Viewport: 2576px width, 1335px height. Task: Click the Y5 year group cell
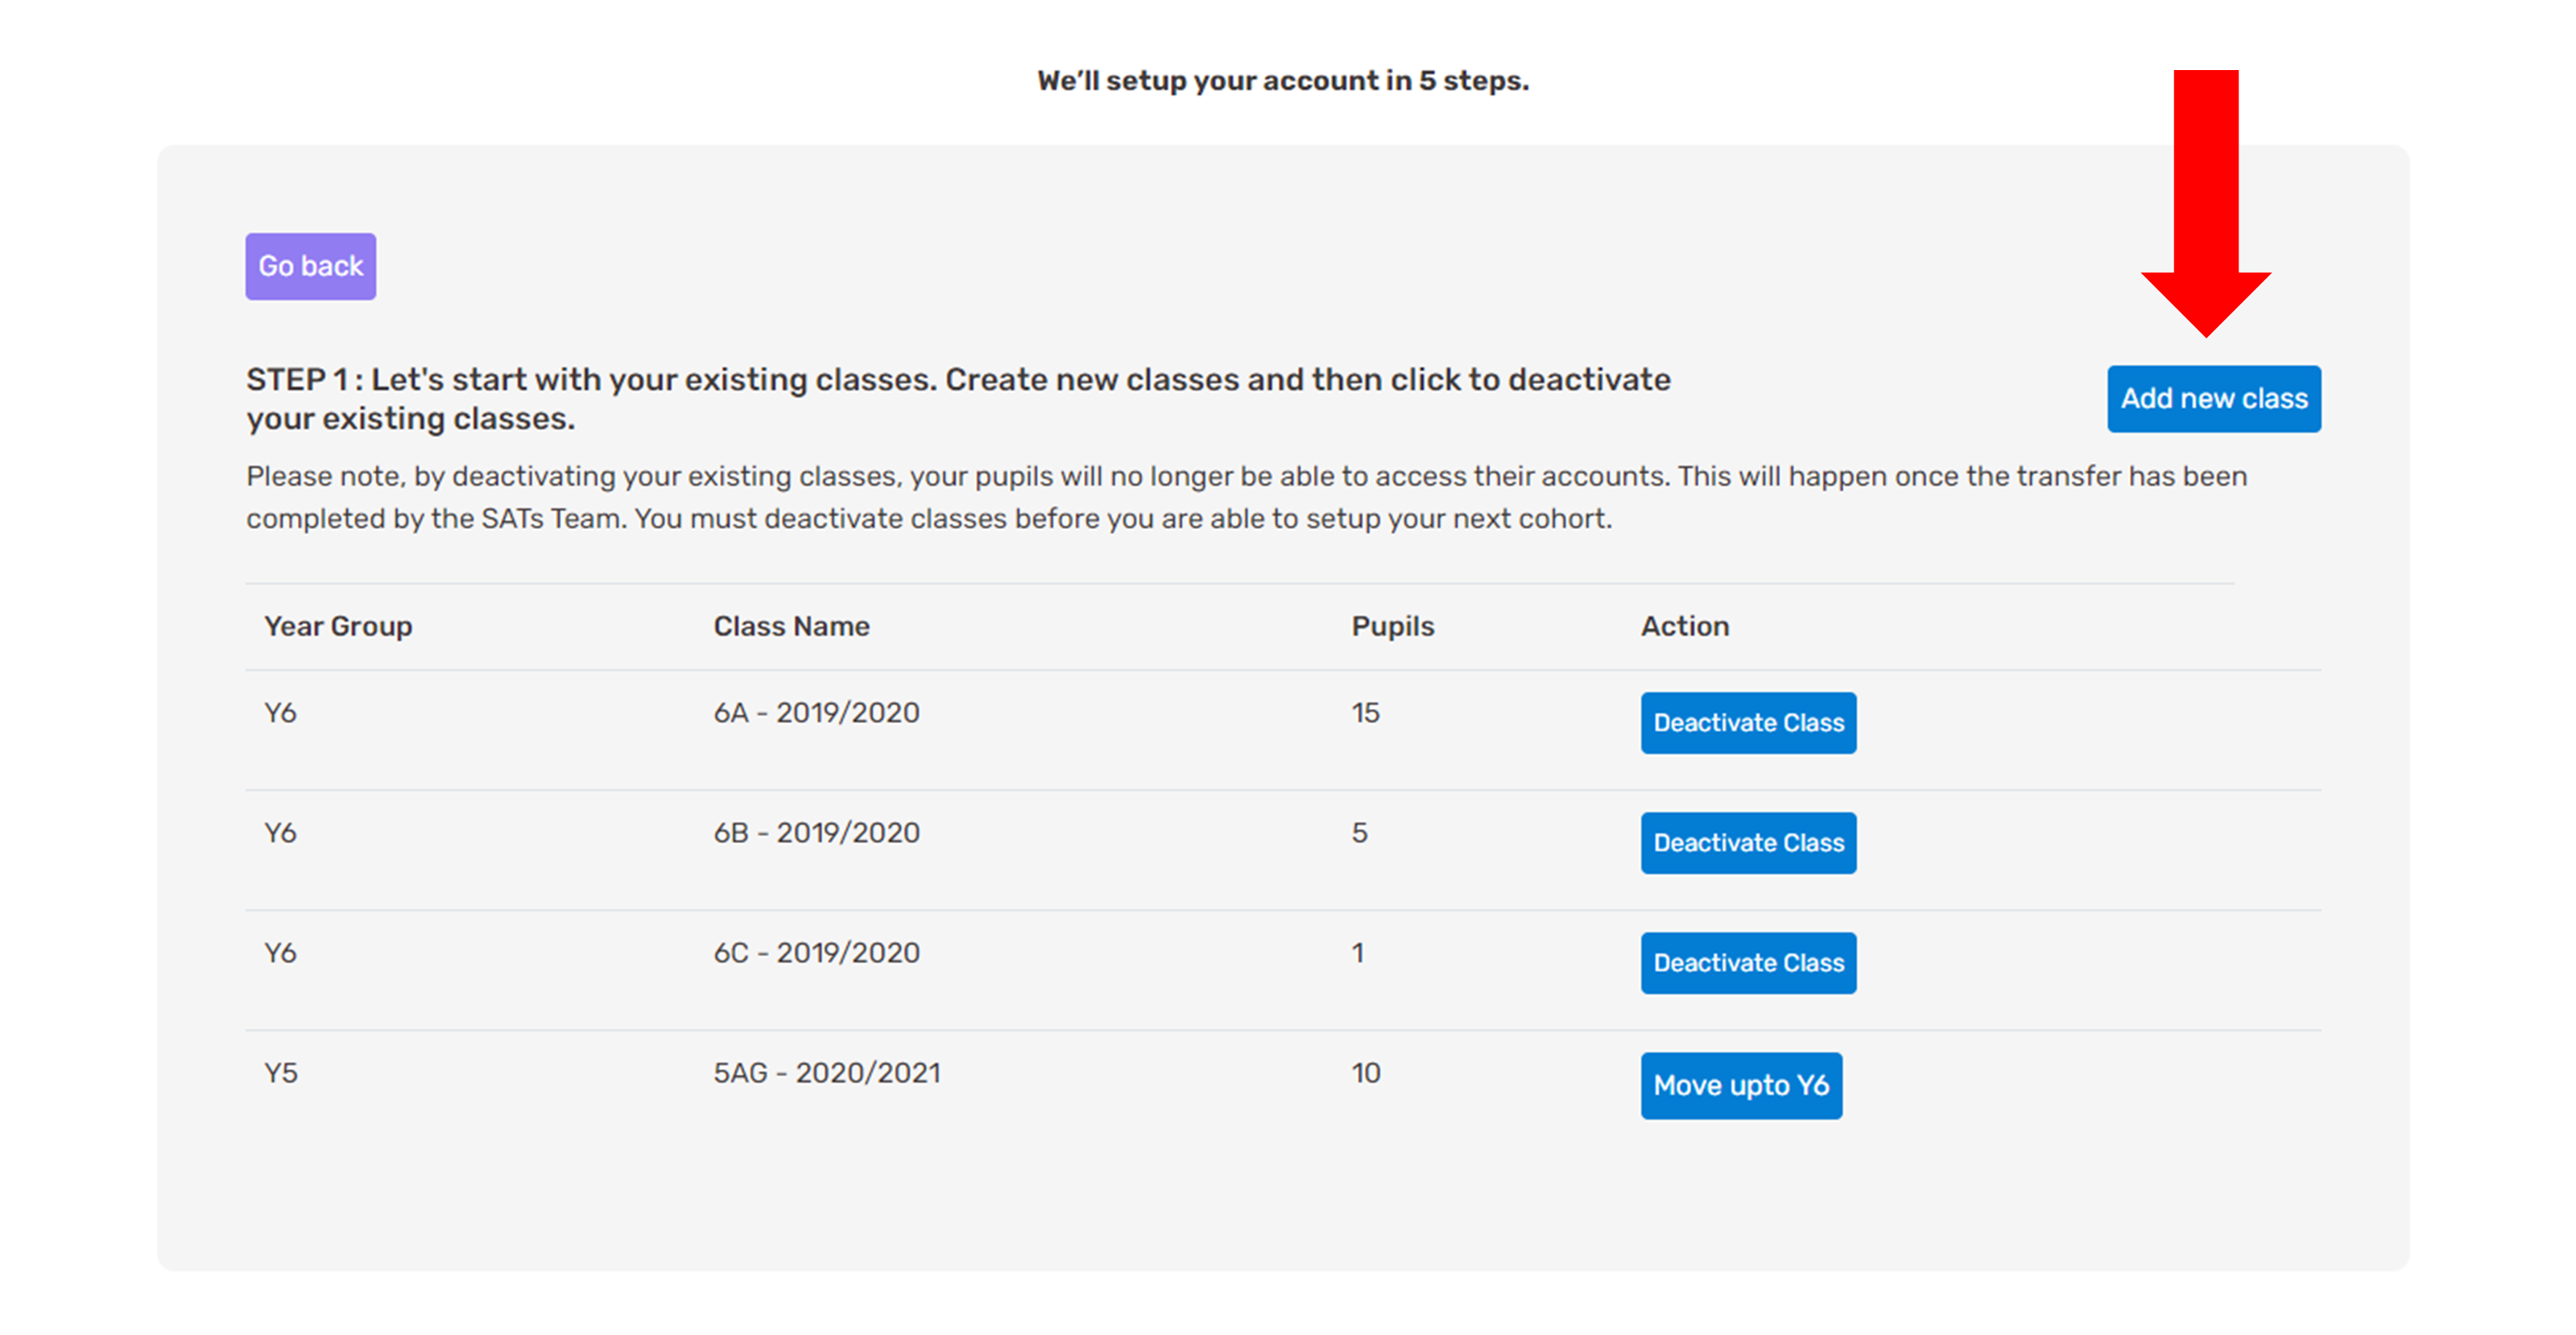[281, 1073]
